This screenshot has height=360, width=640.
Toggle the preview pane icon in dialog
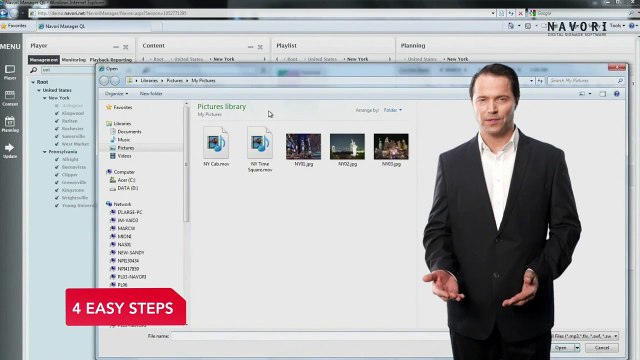click(x=603, y=94)
